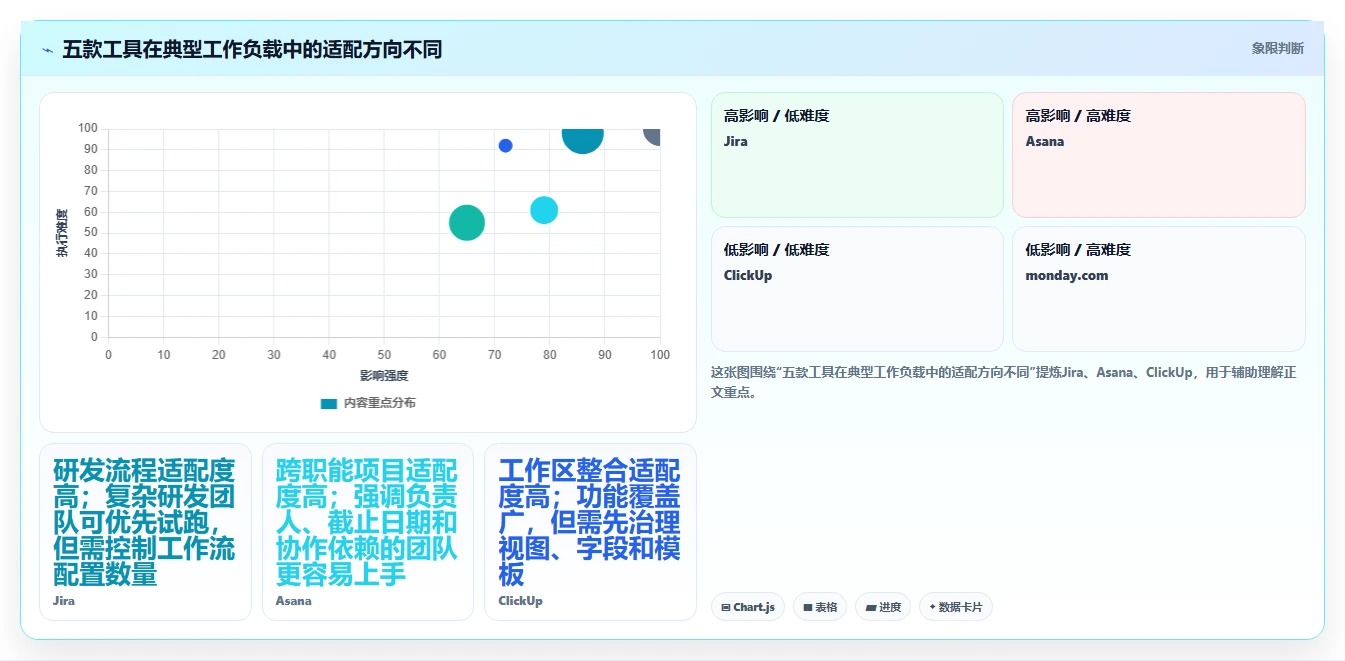Click the monday.com text in quadrant card
Viewport: 1345px width, 661px height.
pyautogui.click(x=1067, y=275)
